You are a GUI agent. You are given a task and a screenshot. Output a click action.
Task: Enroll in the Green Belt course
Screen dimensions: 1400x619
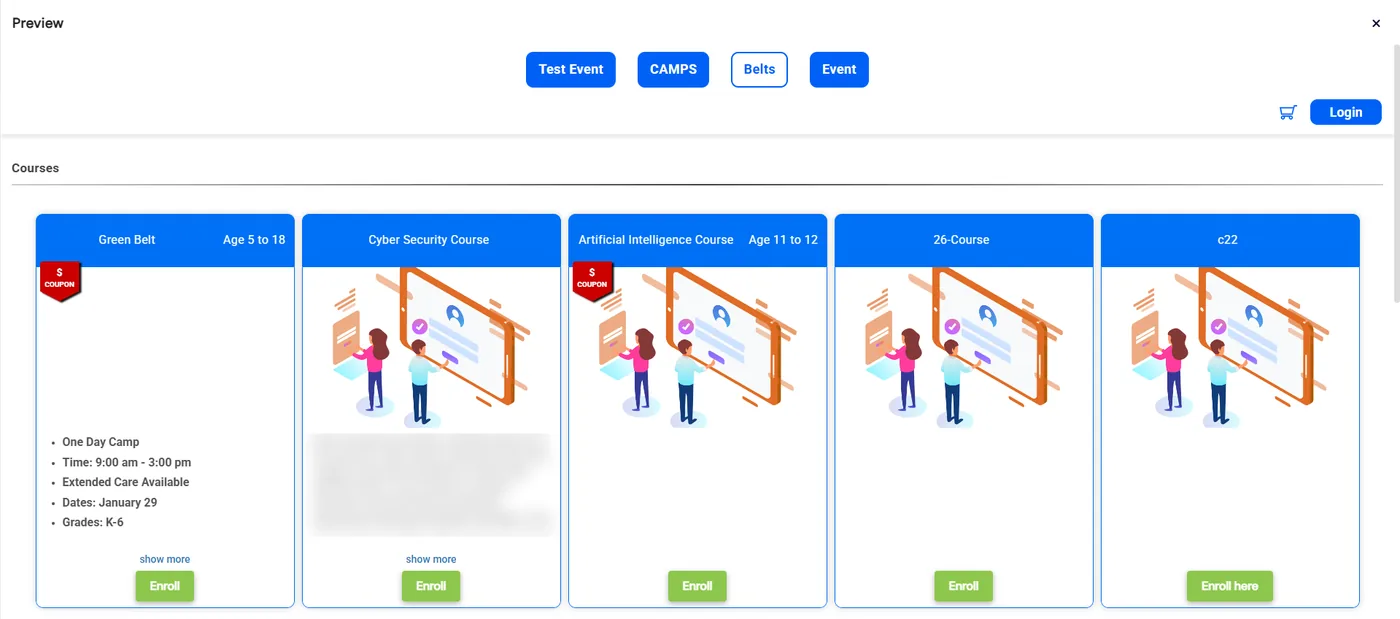click(165, 586)
